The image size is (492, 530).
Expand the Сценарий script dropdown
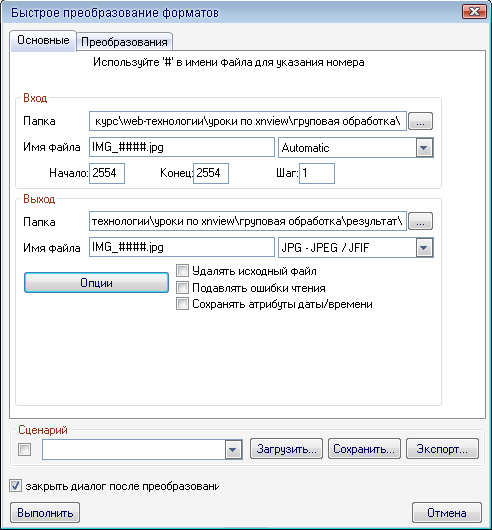tap(233, 450)
